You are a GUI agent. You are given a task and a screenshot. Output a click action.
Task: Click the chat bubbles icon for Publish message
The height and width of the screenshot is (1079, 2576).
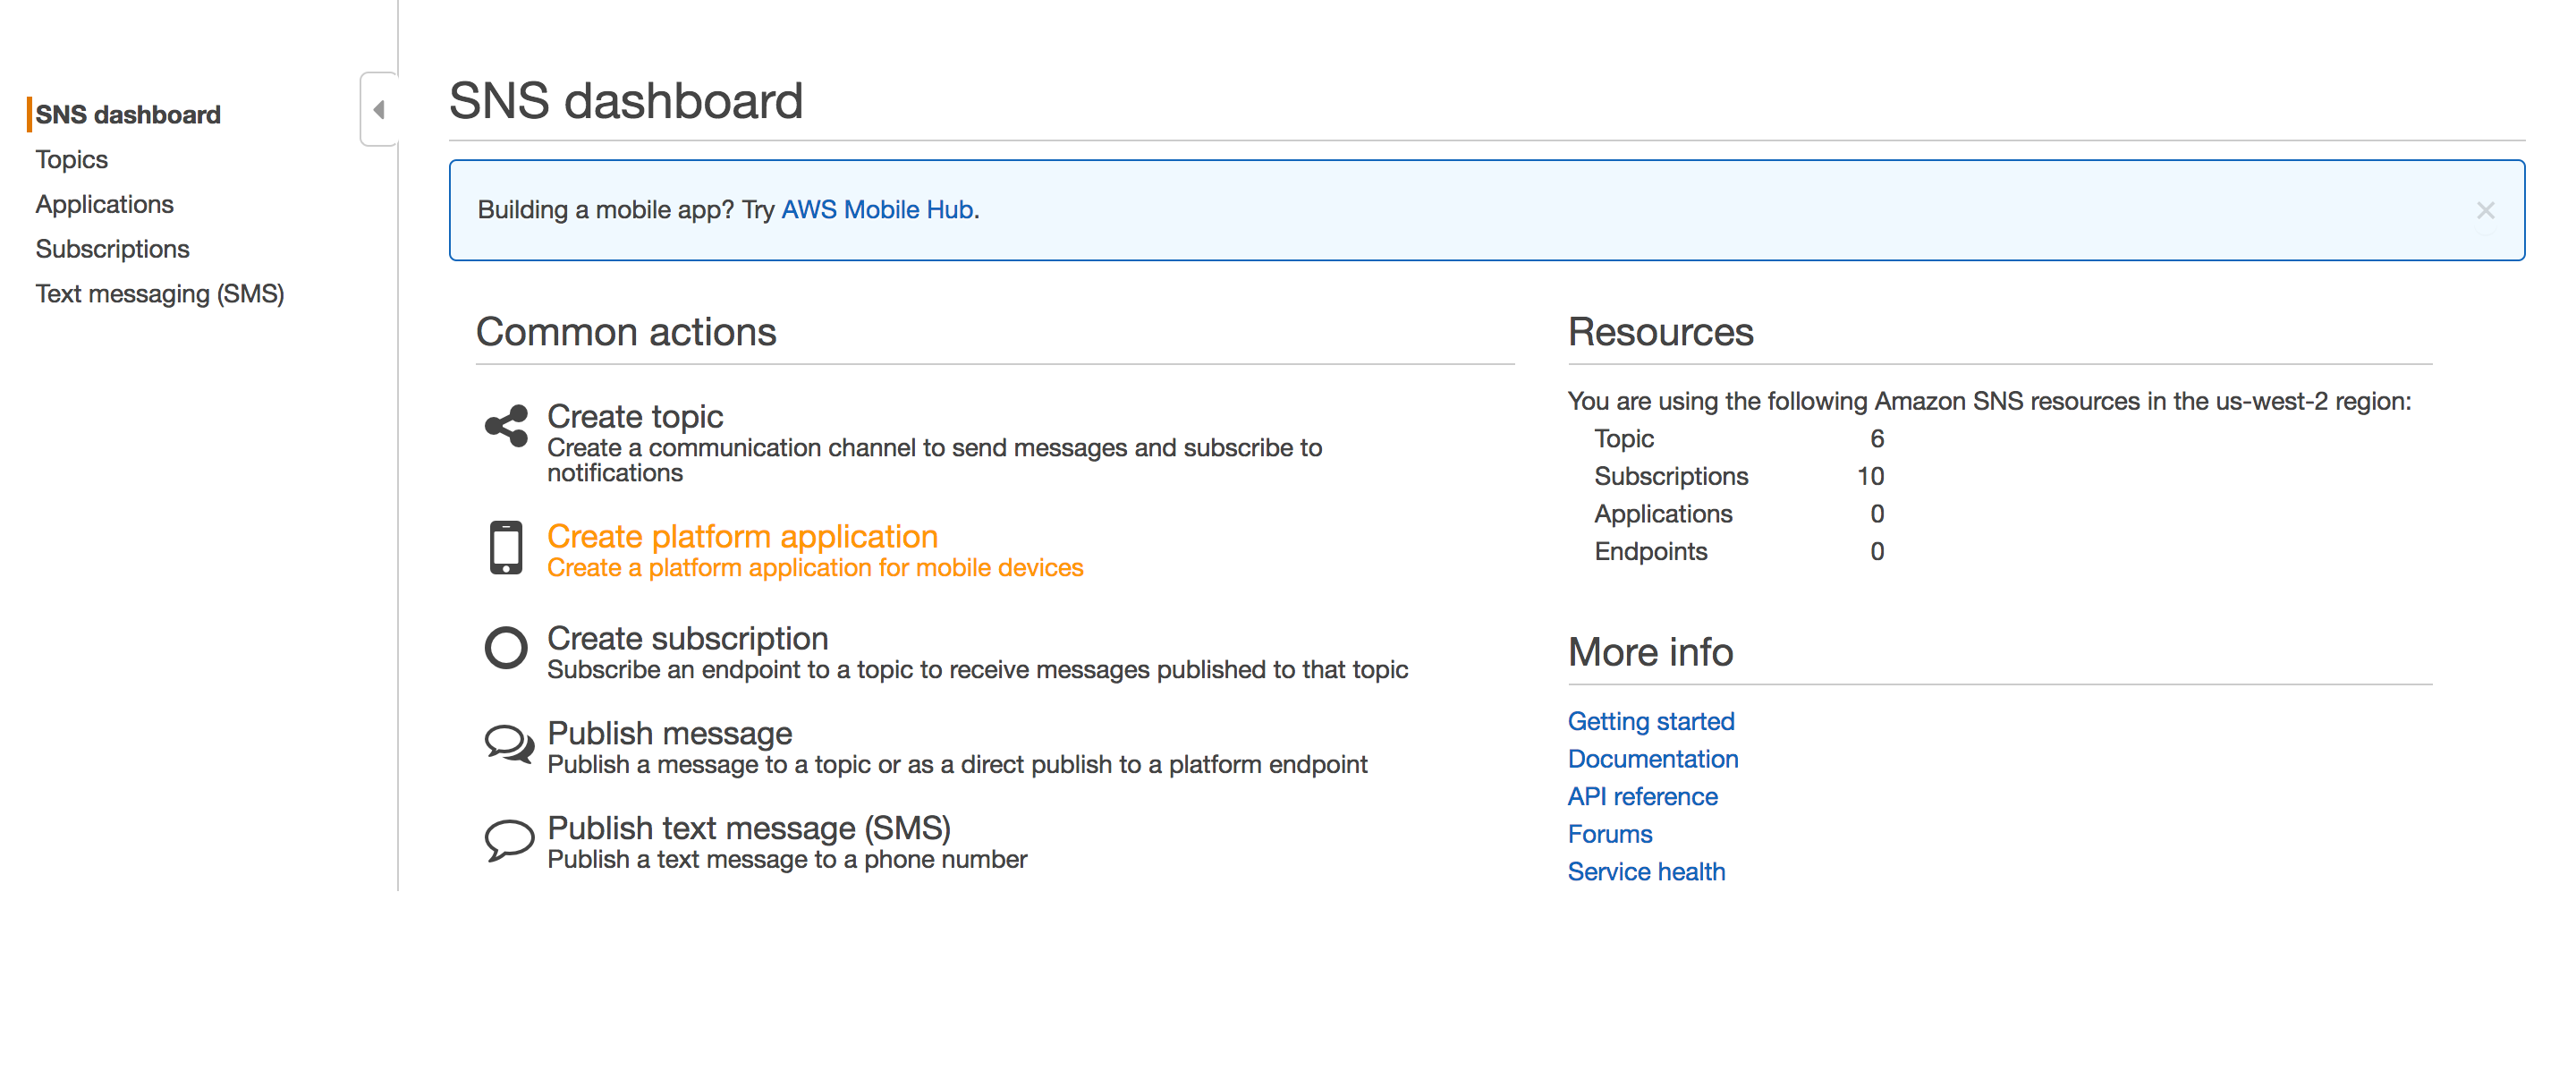pos(509,744)
